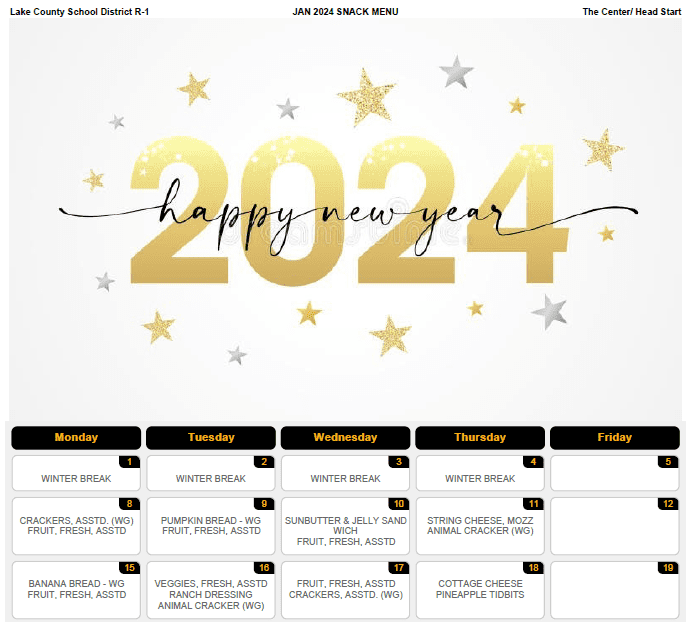688x622 pixels.
Task: Click 'WINTER BREAK' text on Thursday the 4th
Action: tap(480, 479)
